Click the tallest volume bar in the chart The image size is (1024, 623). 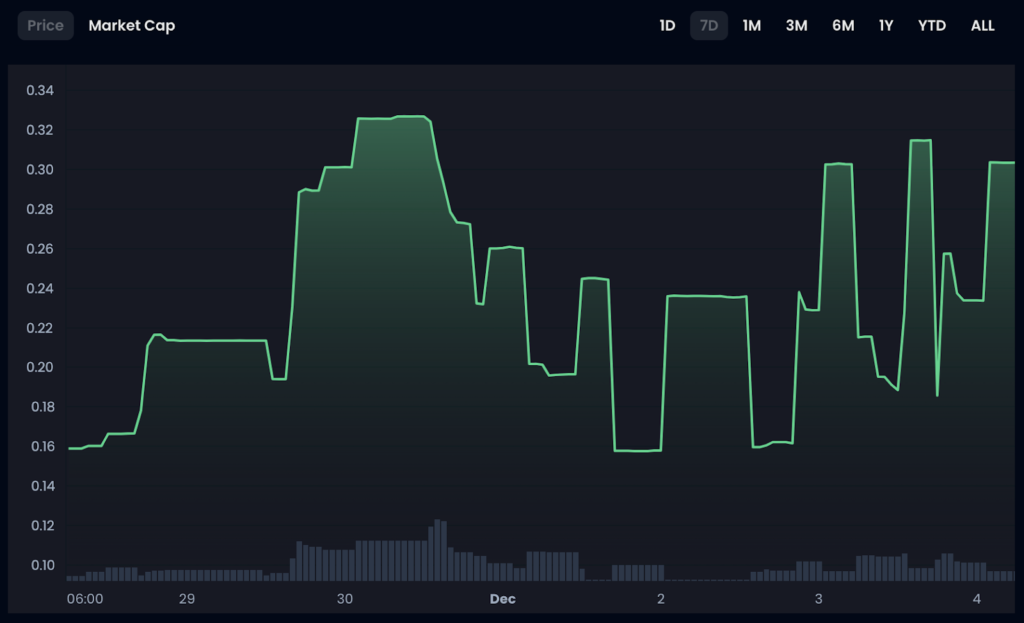pos(437,550)
